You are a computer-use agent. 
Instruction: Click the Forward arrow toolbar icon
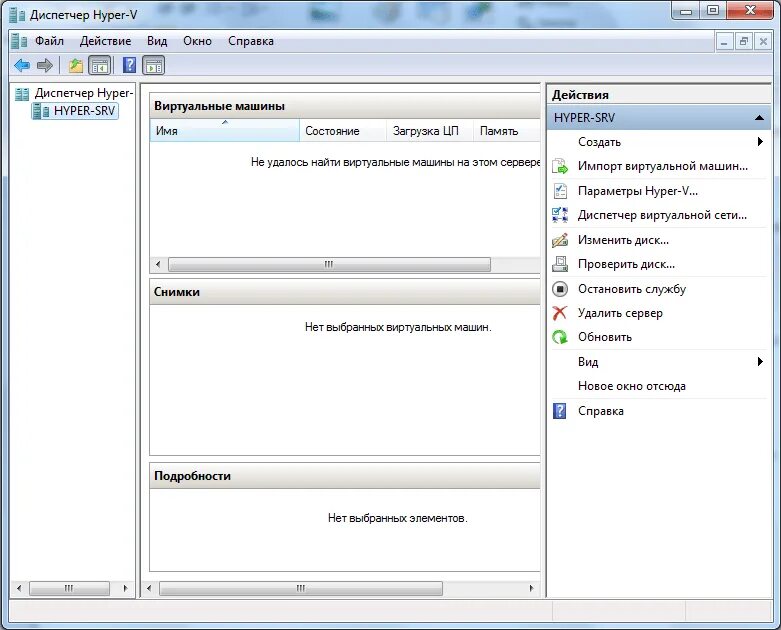pos(45,65)
